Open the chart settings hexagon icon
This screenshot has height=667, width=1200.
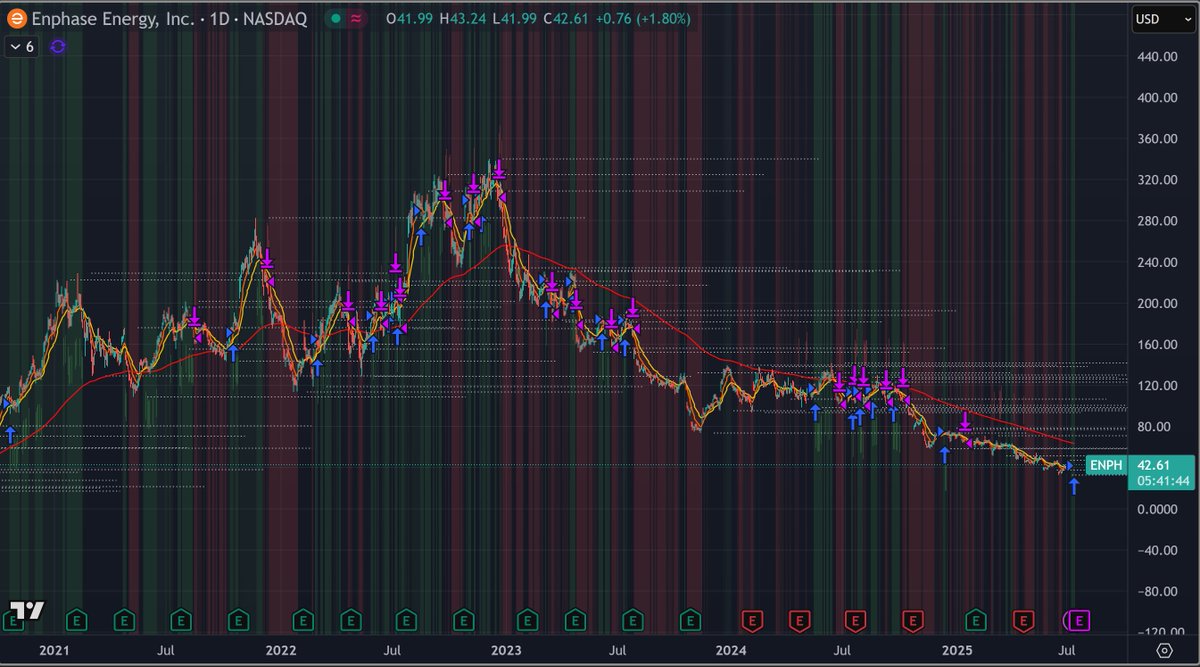point(1164,650)
